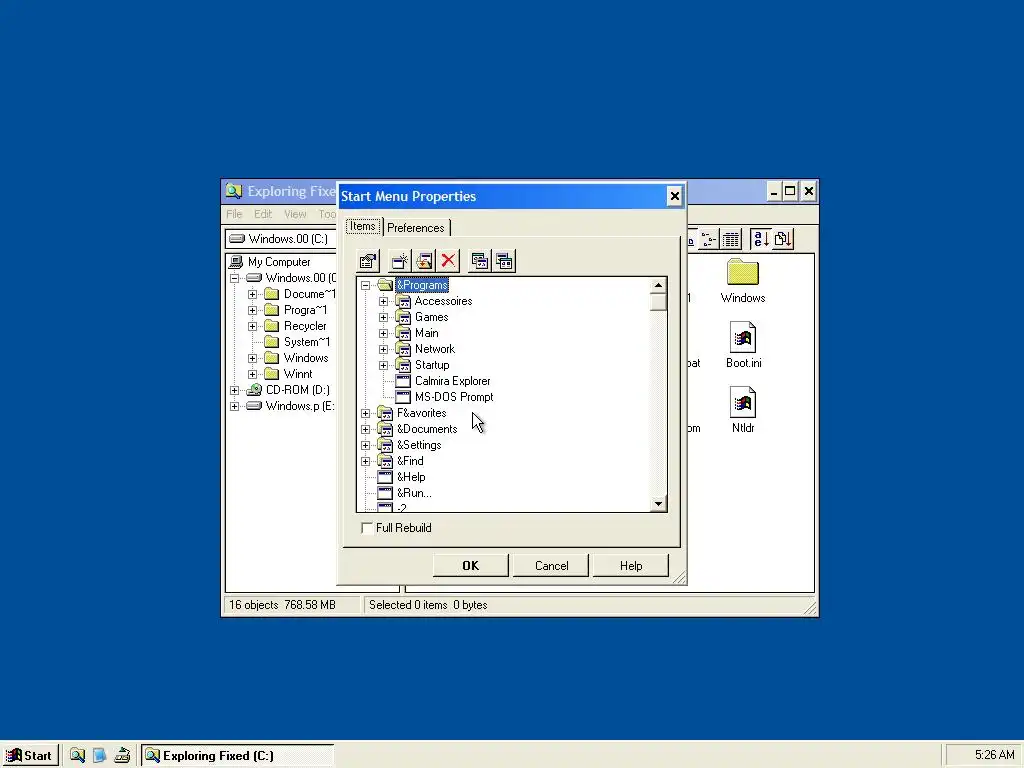The width and height of the screenshot is (1024, 768).
Task: Expand the Accessoires node
Action: (x=384, y=301)
